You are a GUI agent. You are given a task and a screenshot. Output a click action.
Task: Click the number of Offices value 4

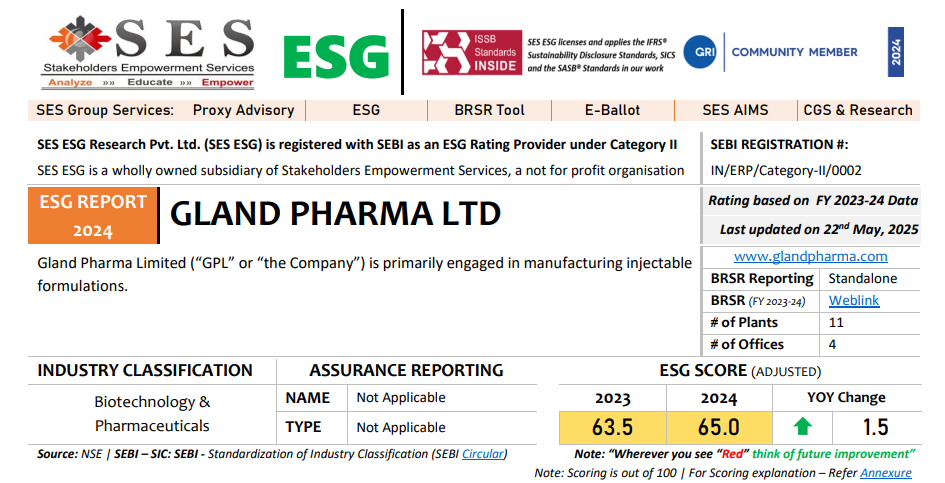coord(832,345)
